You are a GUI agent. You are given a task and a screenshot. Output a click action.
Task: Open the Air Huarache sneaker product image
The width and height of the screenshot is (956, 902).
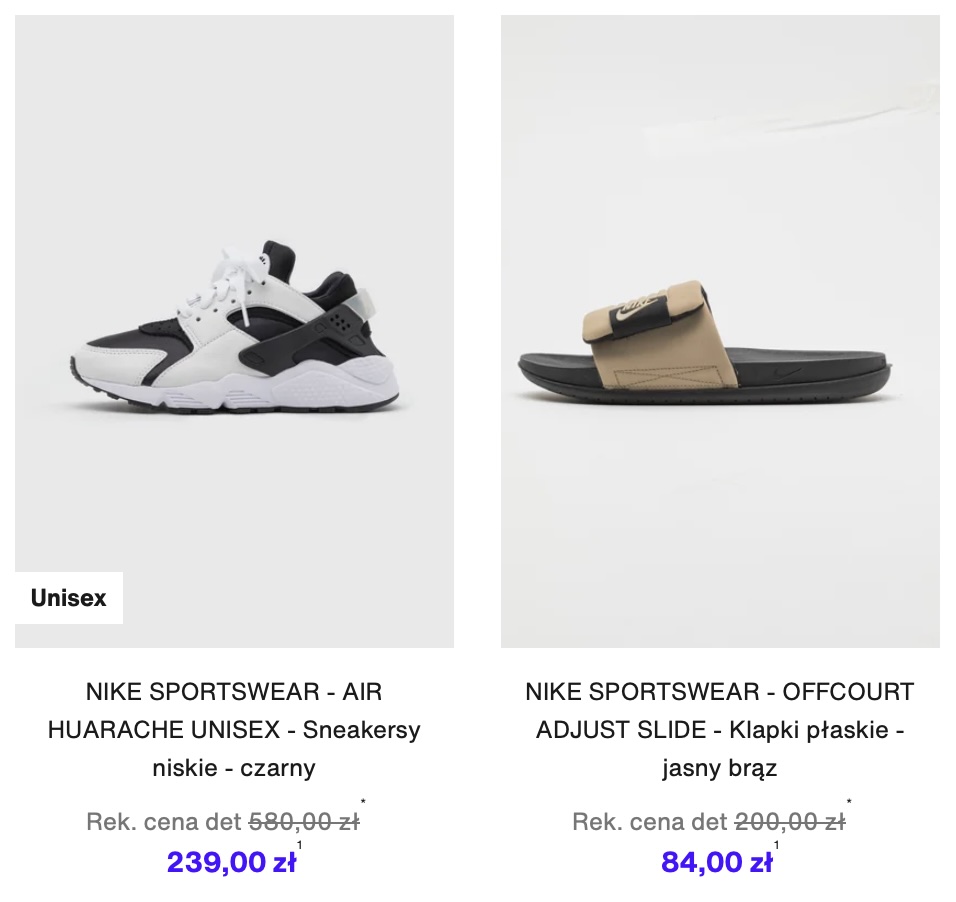coord(234,331)
